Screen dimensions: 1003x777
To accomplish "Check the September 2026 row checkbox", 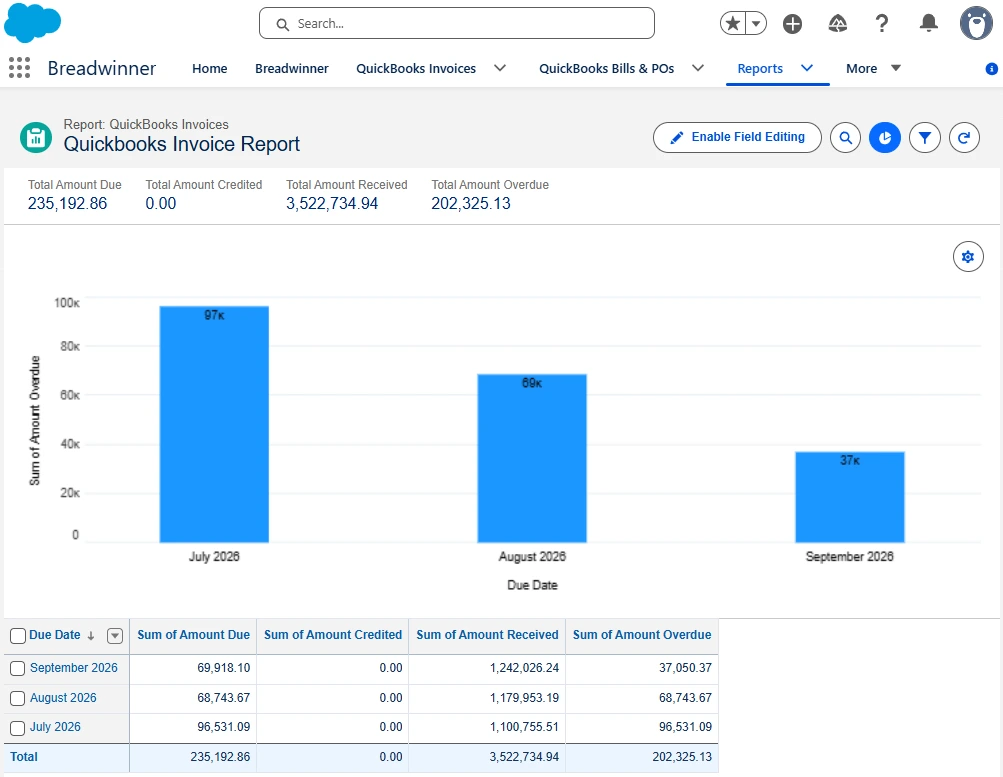I will coord(18,668).
